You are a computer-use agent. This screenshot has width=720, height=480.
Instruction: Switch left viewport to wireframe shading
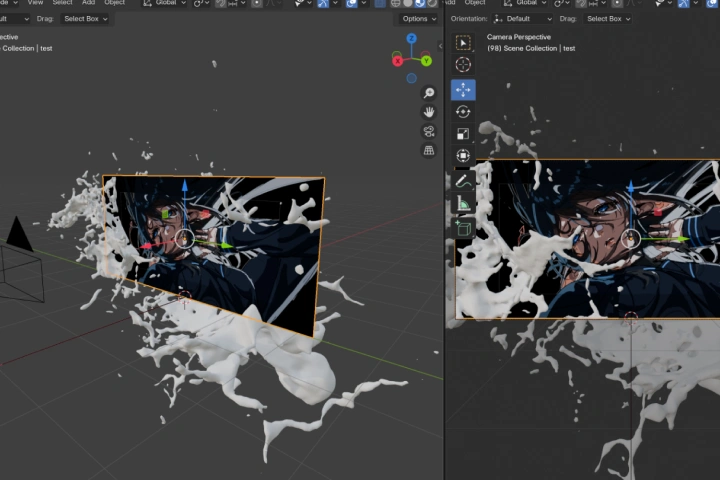pyautogui.click(x=395, y=4)
